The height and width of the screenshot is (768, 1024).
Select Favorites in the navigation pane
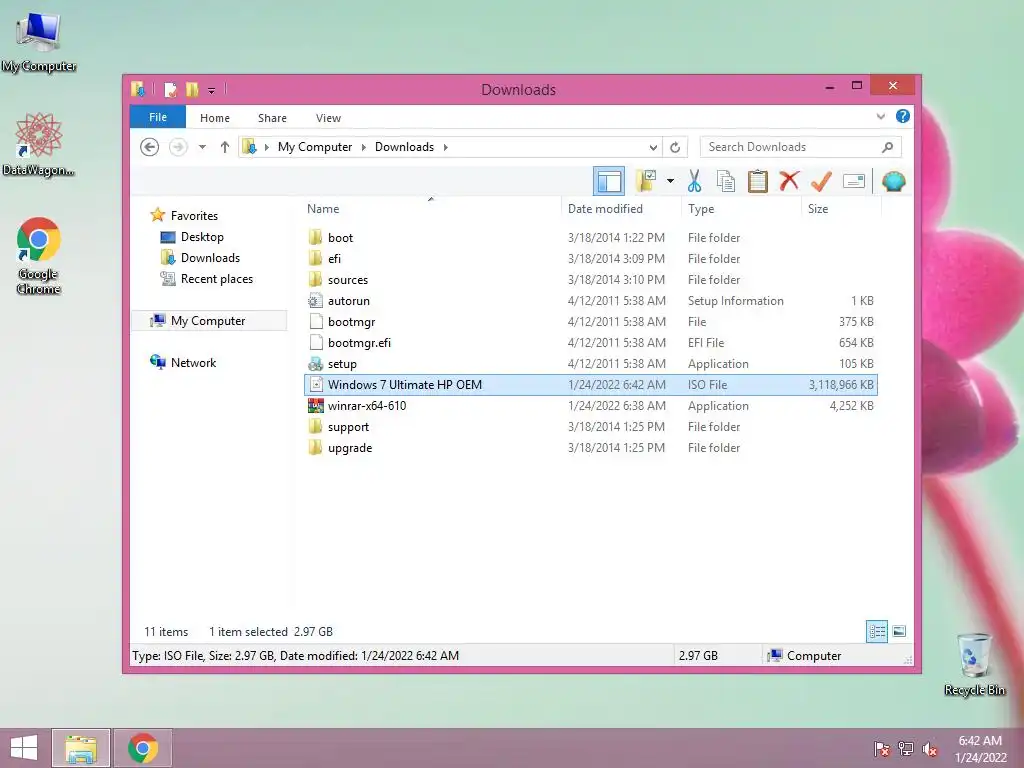click(194, 216)
